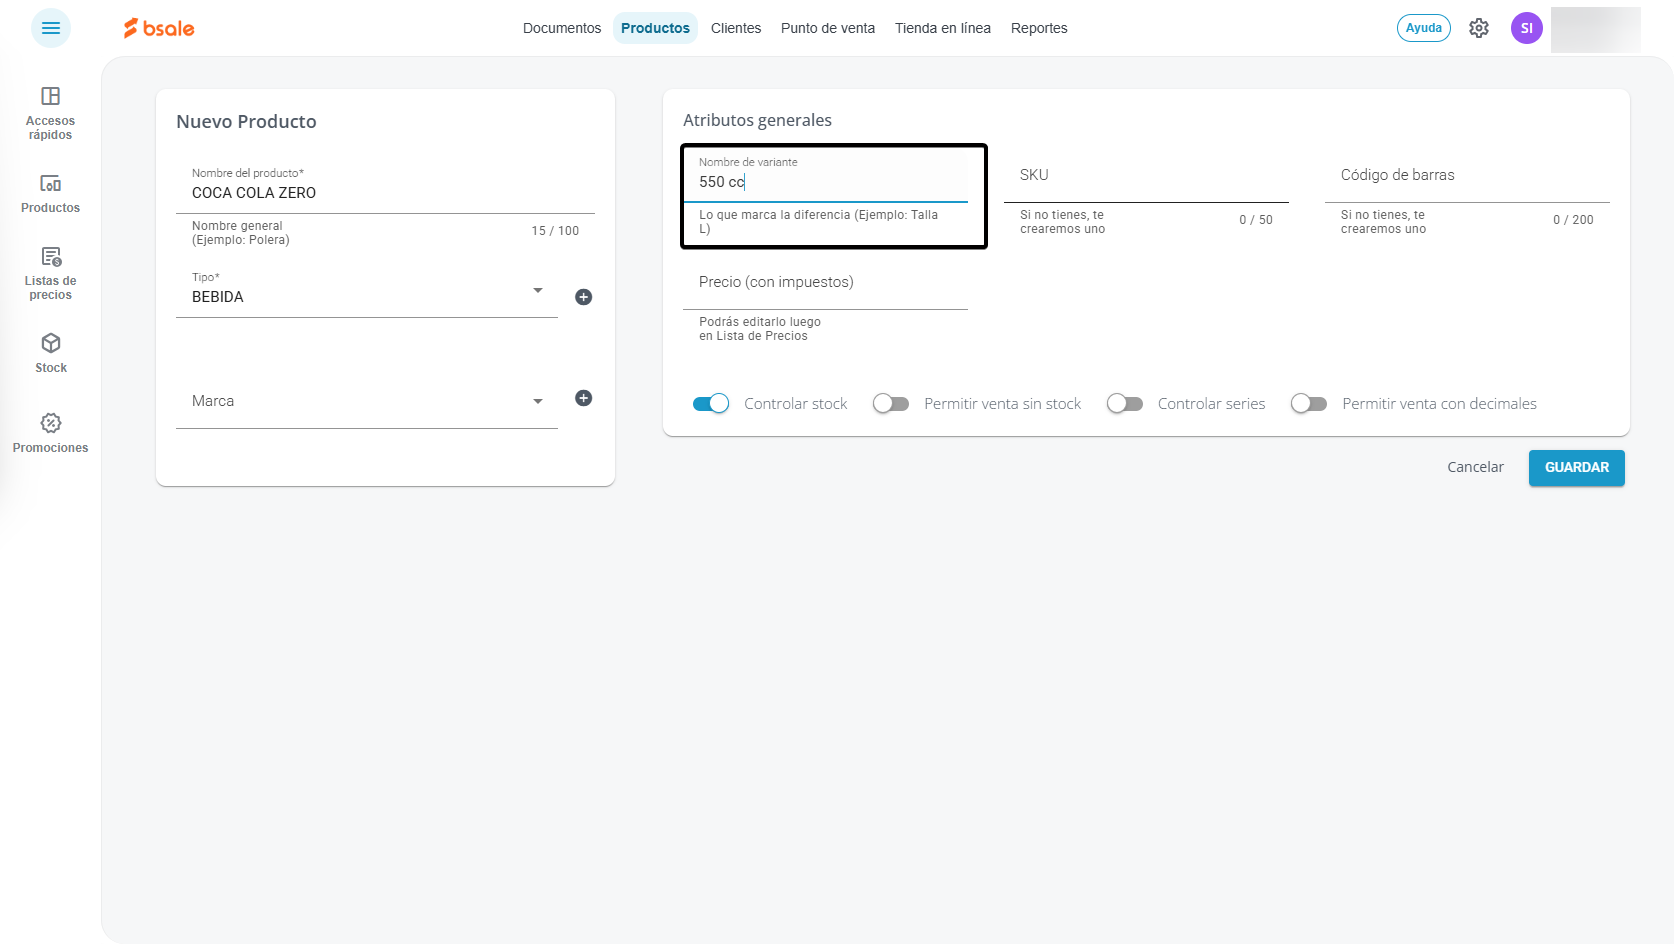Image resolution: width=1674 pixels, height=944 pixels.
Task: Click the blurred account name area
Action: coord(1596,29)
